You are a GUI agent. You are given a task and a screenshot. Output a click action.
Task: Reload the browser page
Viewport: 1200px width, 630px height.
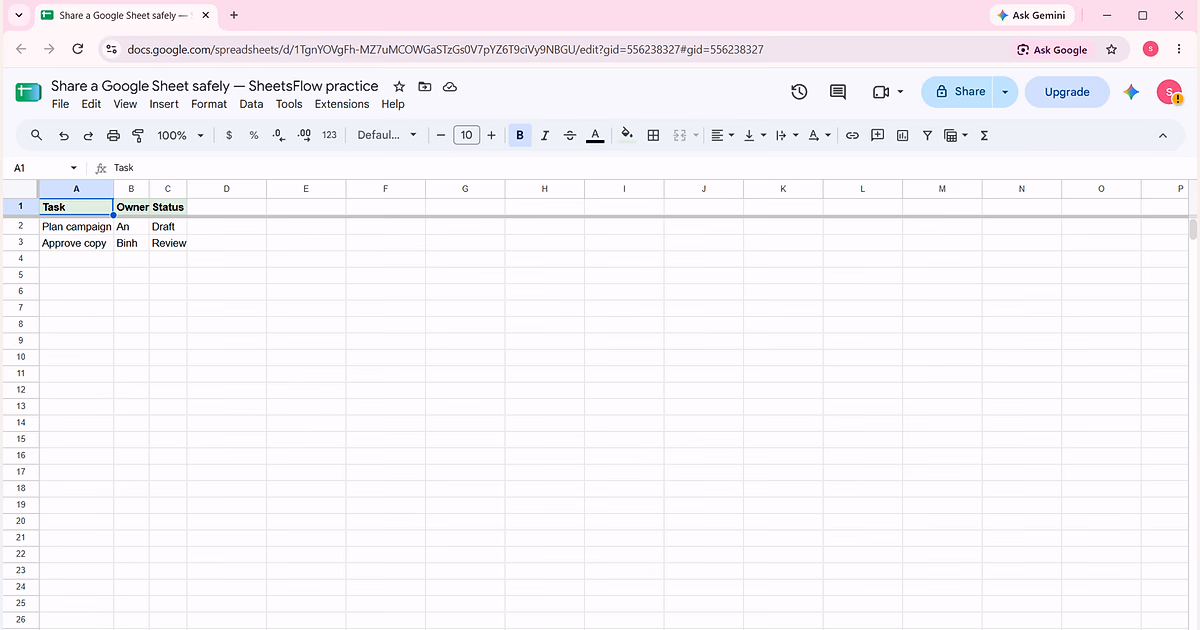(78, 49)
